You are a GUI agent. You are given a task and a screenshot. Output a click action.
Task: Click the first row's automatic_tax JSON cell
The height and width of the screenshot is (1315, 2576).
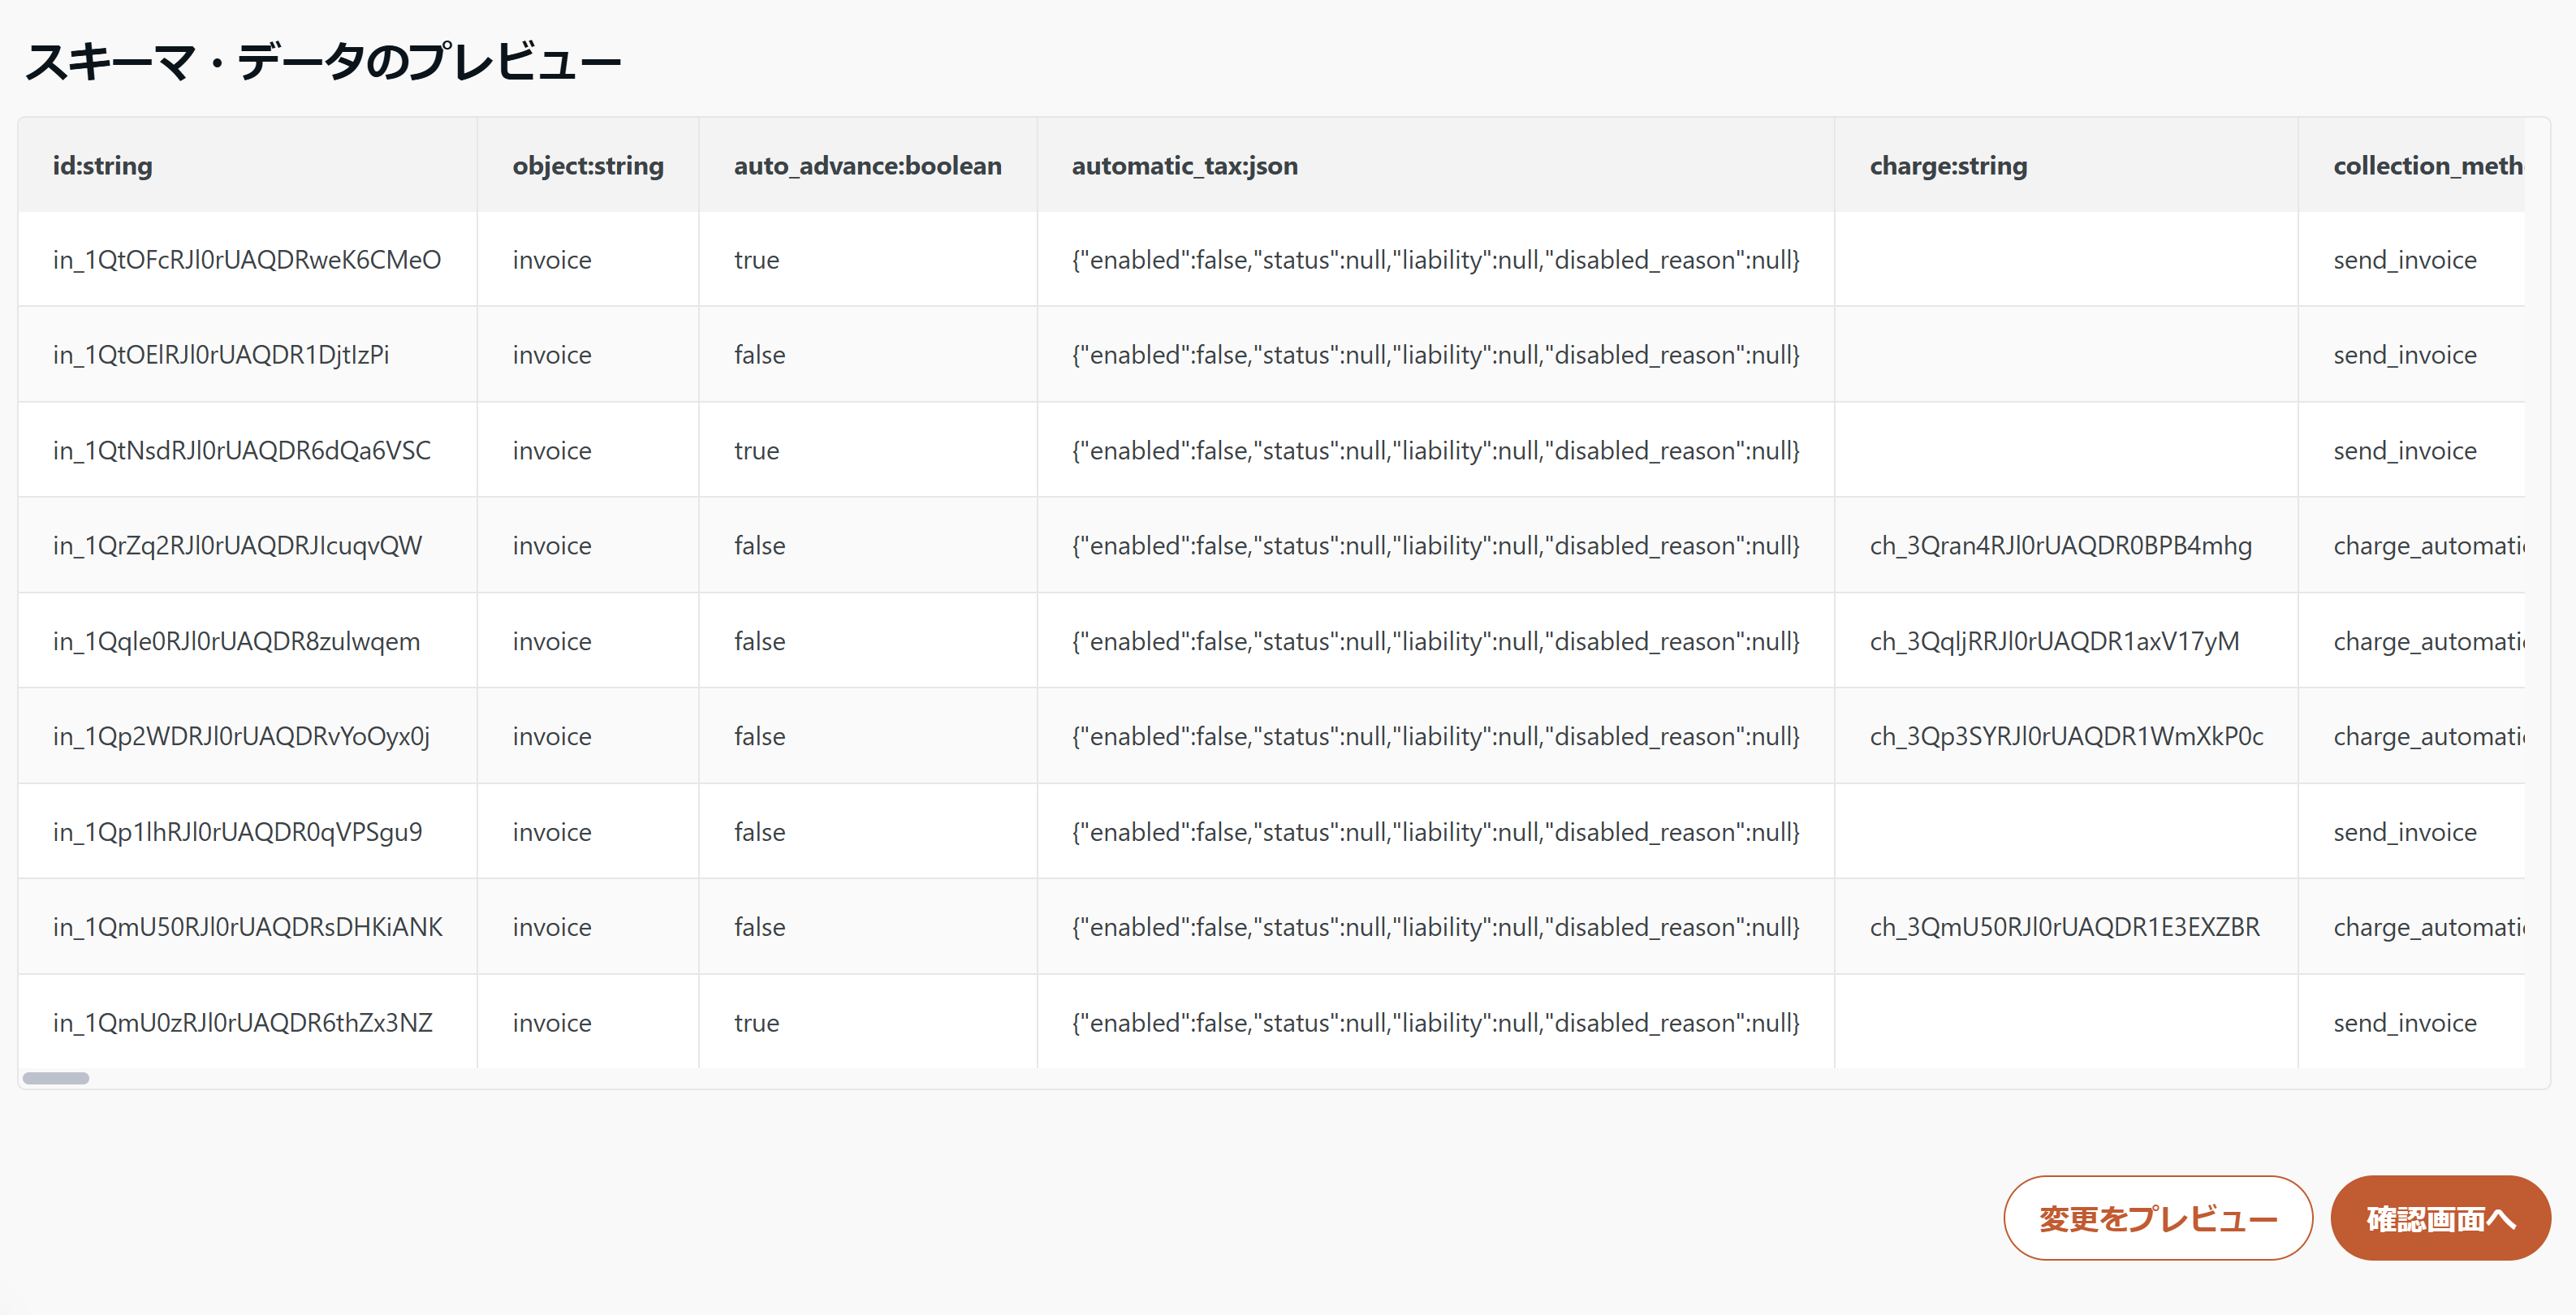point(1435,260)
